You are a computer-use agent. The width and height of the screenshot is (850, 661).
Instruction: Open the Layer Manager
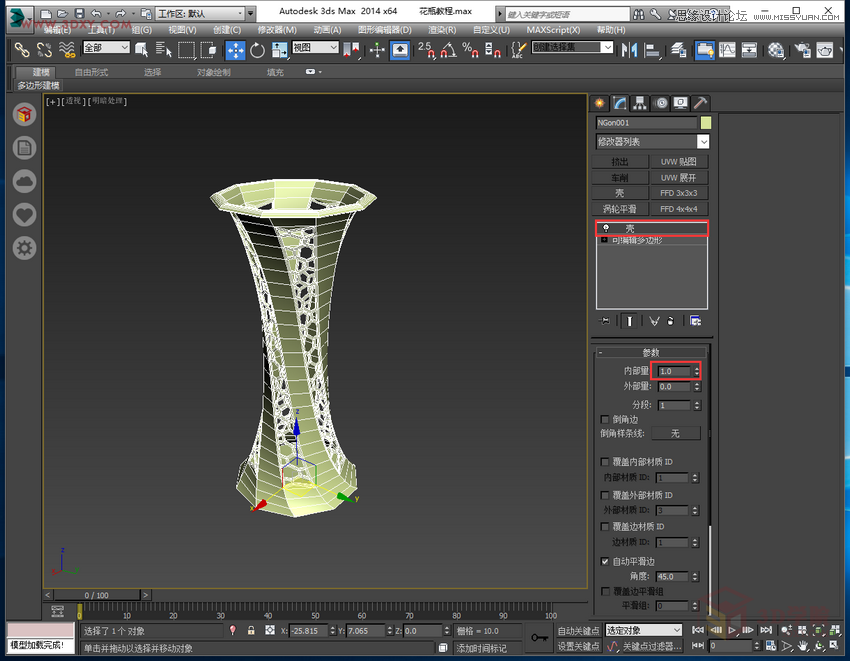(x=679, y=50)
